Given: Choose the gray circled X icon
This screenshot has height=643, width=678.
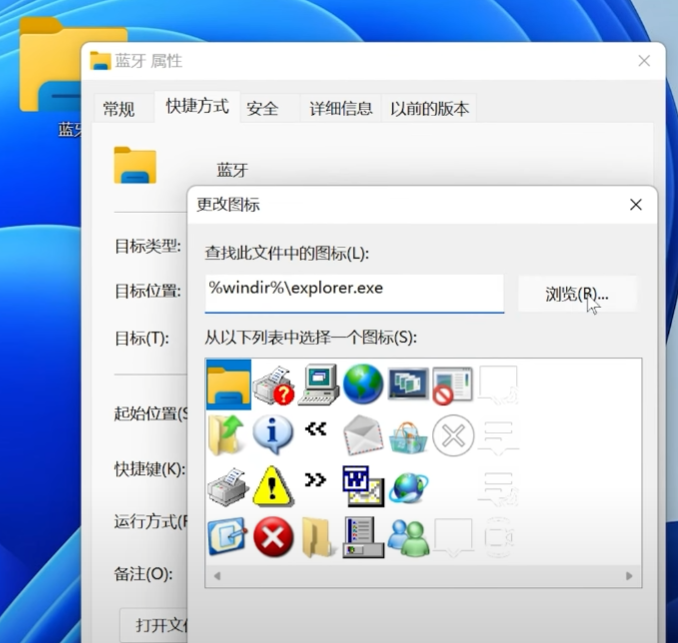Looking at the screenshot, I should click(x=453, y=435).
